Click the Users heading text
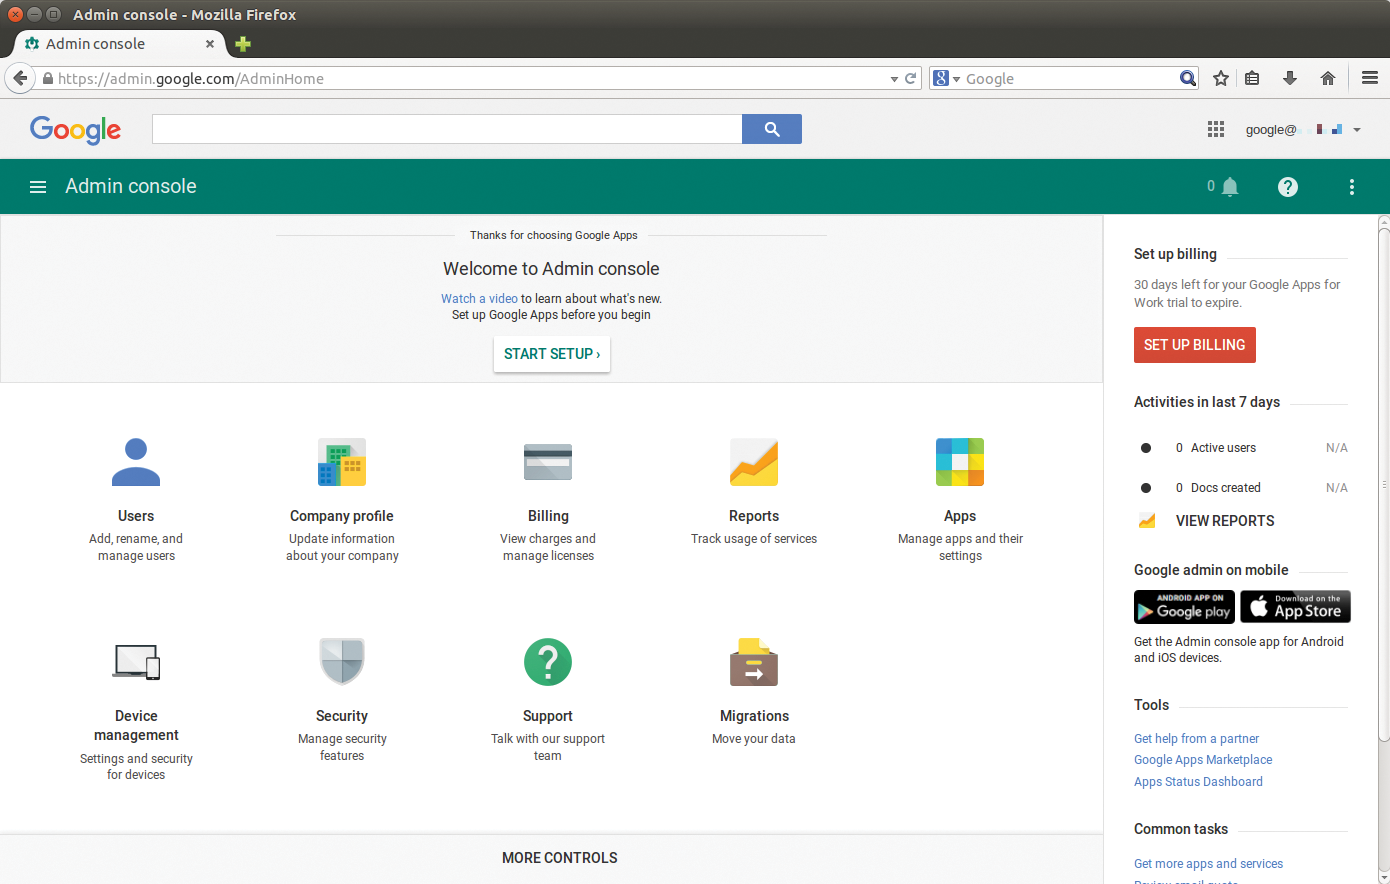This screenshot has width=1390, height=884. point(136,516)
